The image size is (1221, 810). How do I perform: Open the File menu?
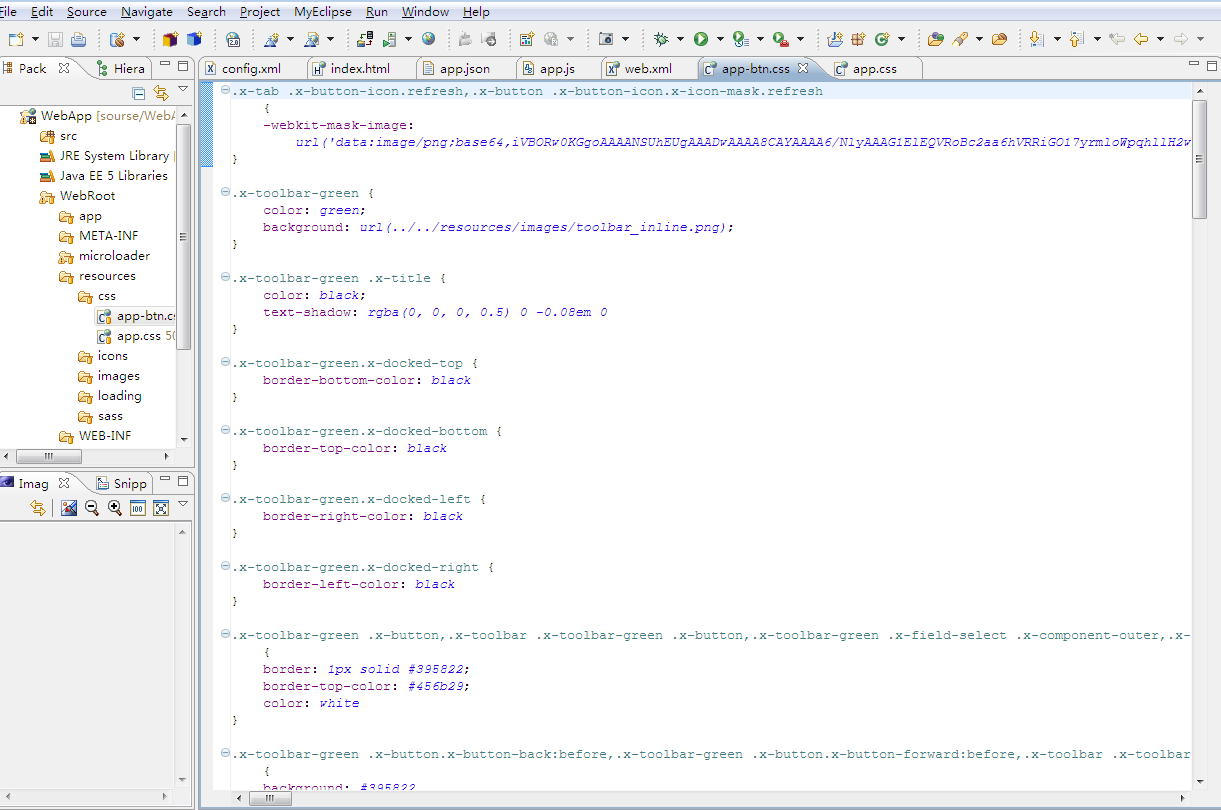[9, 12]
